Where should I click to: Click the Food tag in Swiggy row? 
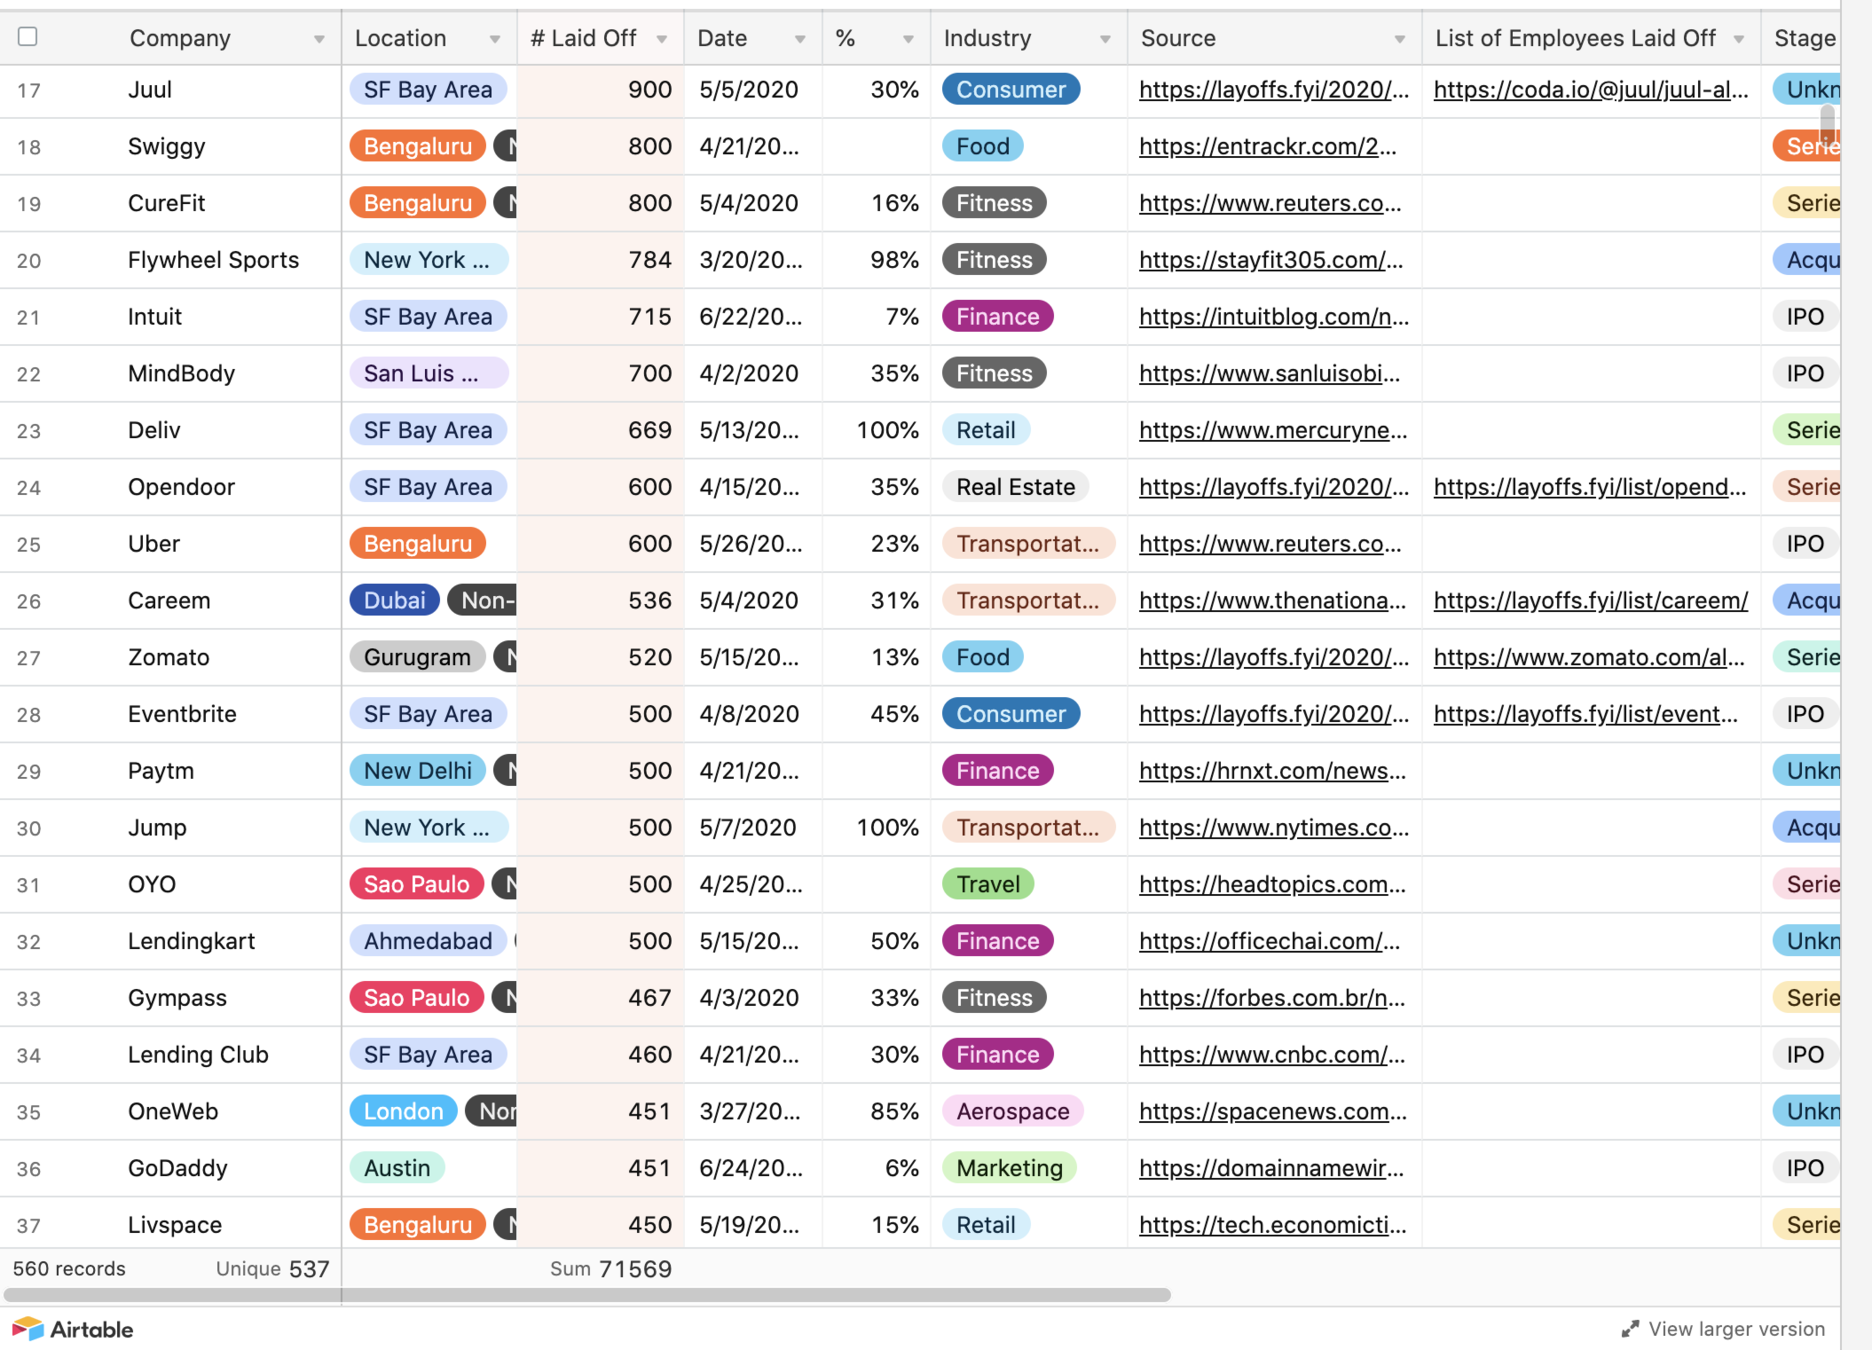click(x=982, y=147)
